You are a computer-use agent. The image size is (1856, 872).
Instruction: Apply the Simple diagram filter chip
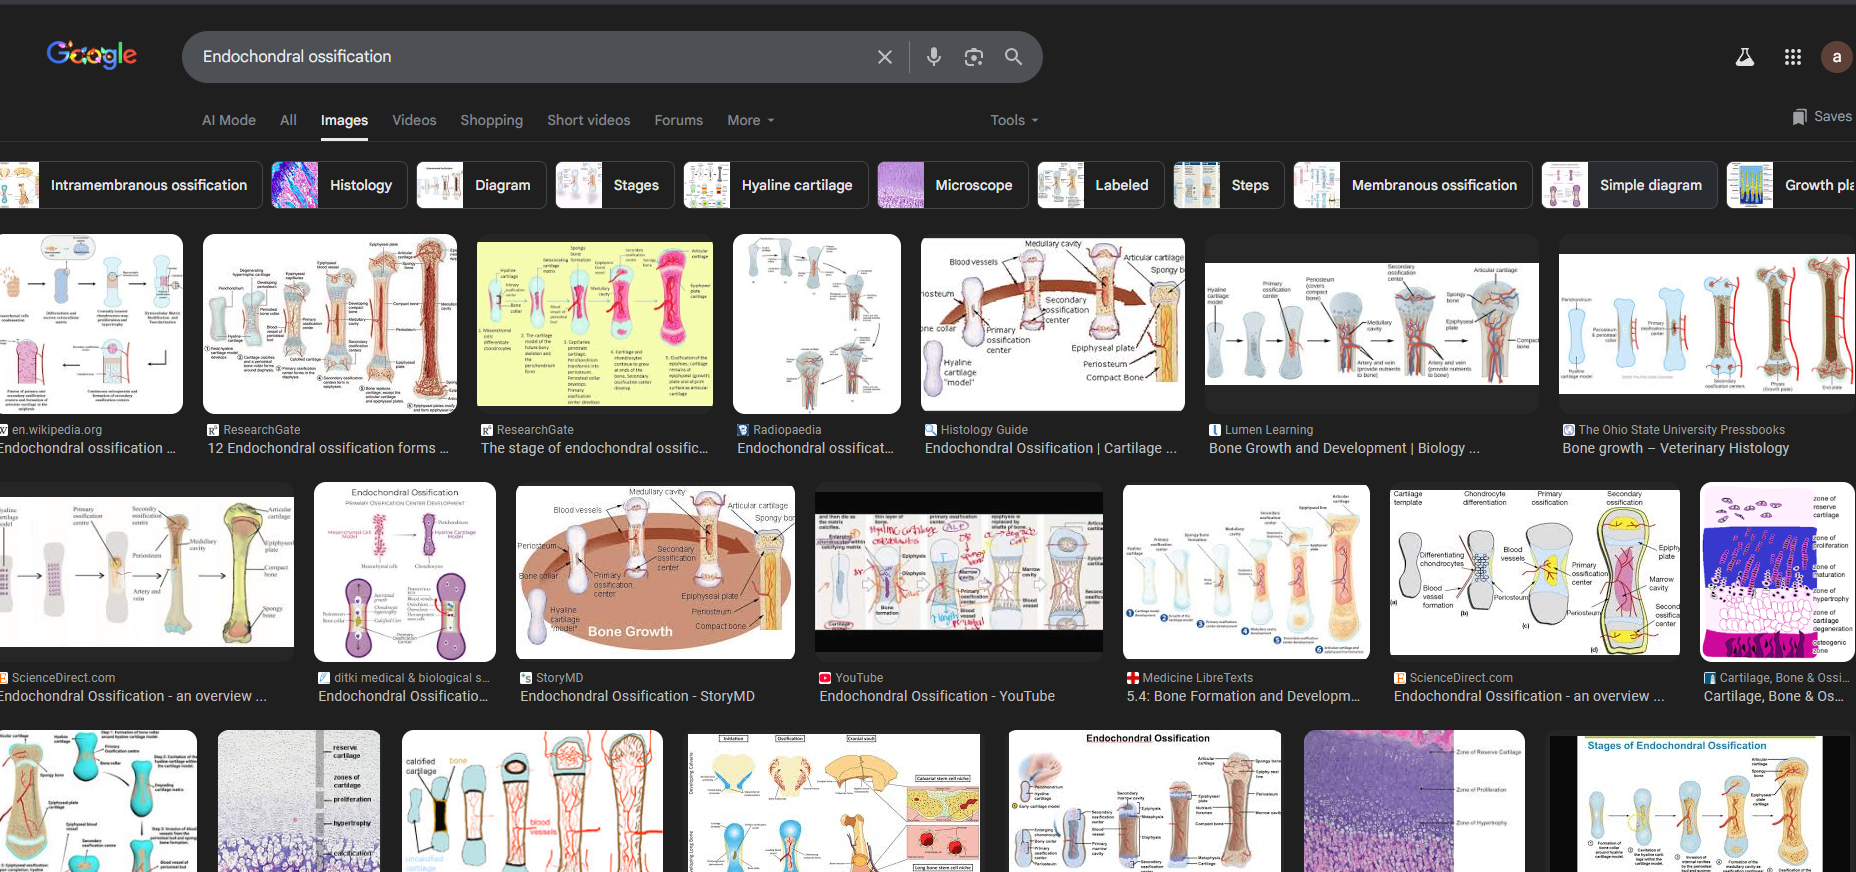(x=1629, y=185)
